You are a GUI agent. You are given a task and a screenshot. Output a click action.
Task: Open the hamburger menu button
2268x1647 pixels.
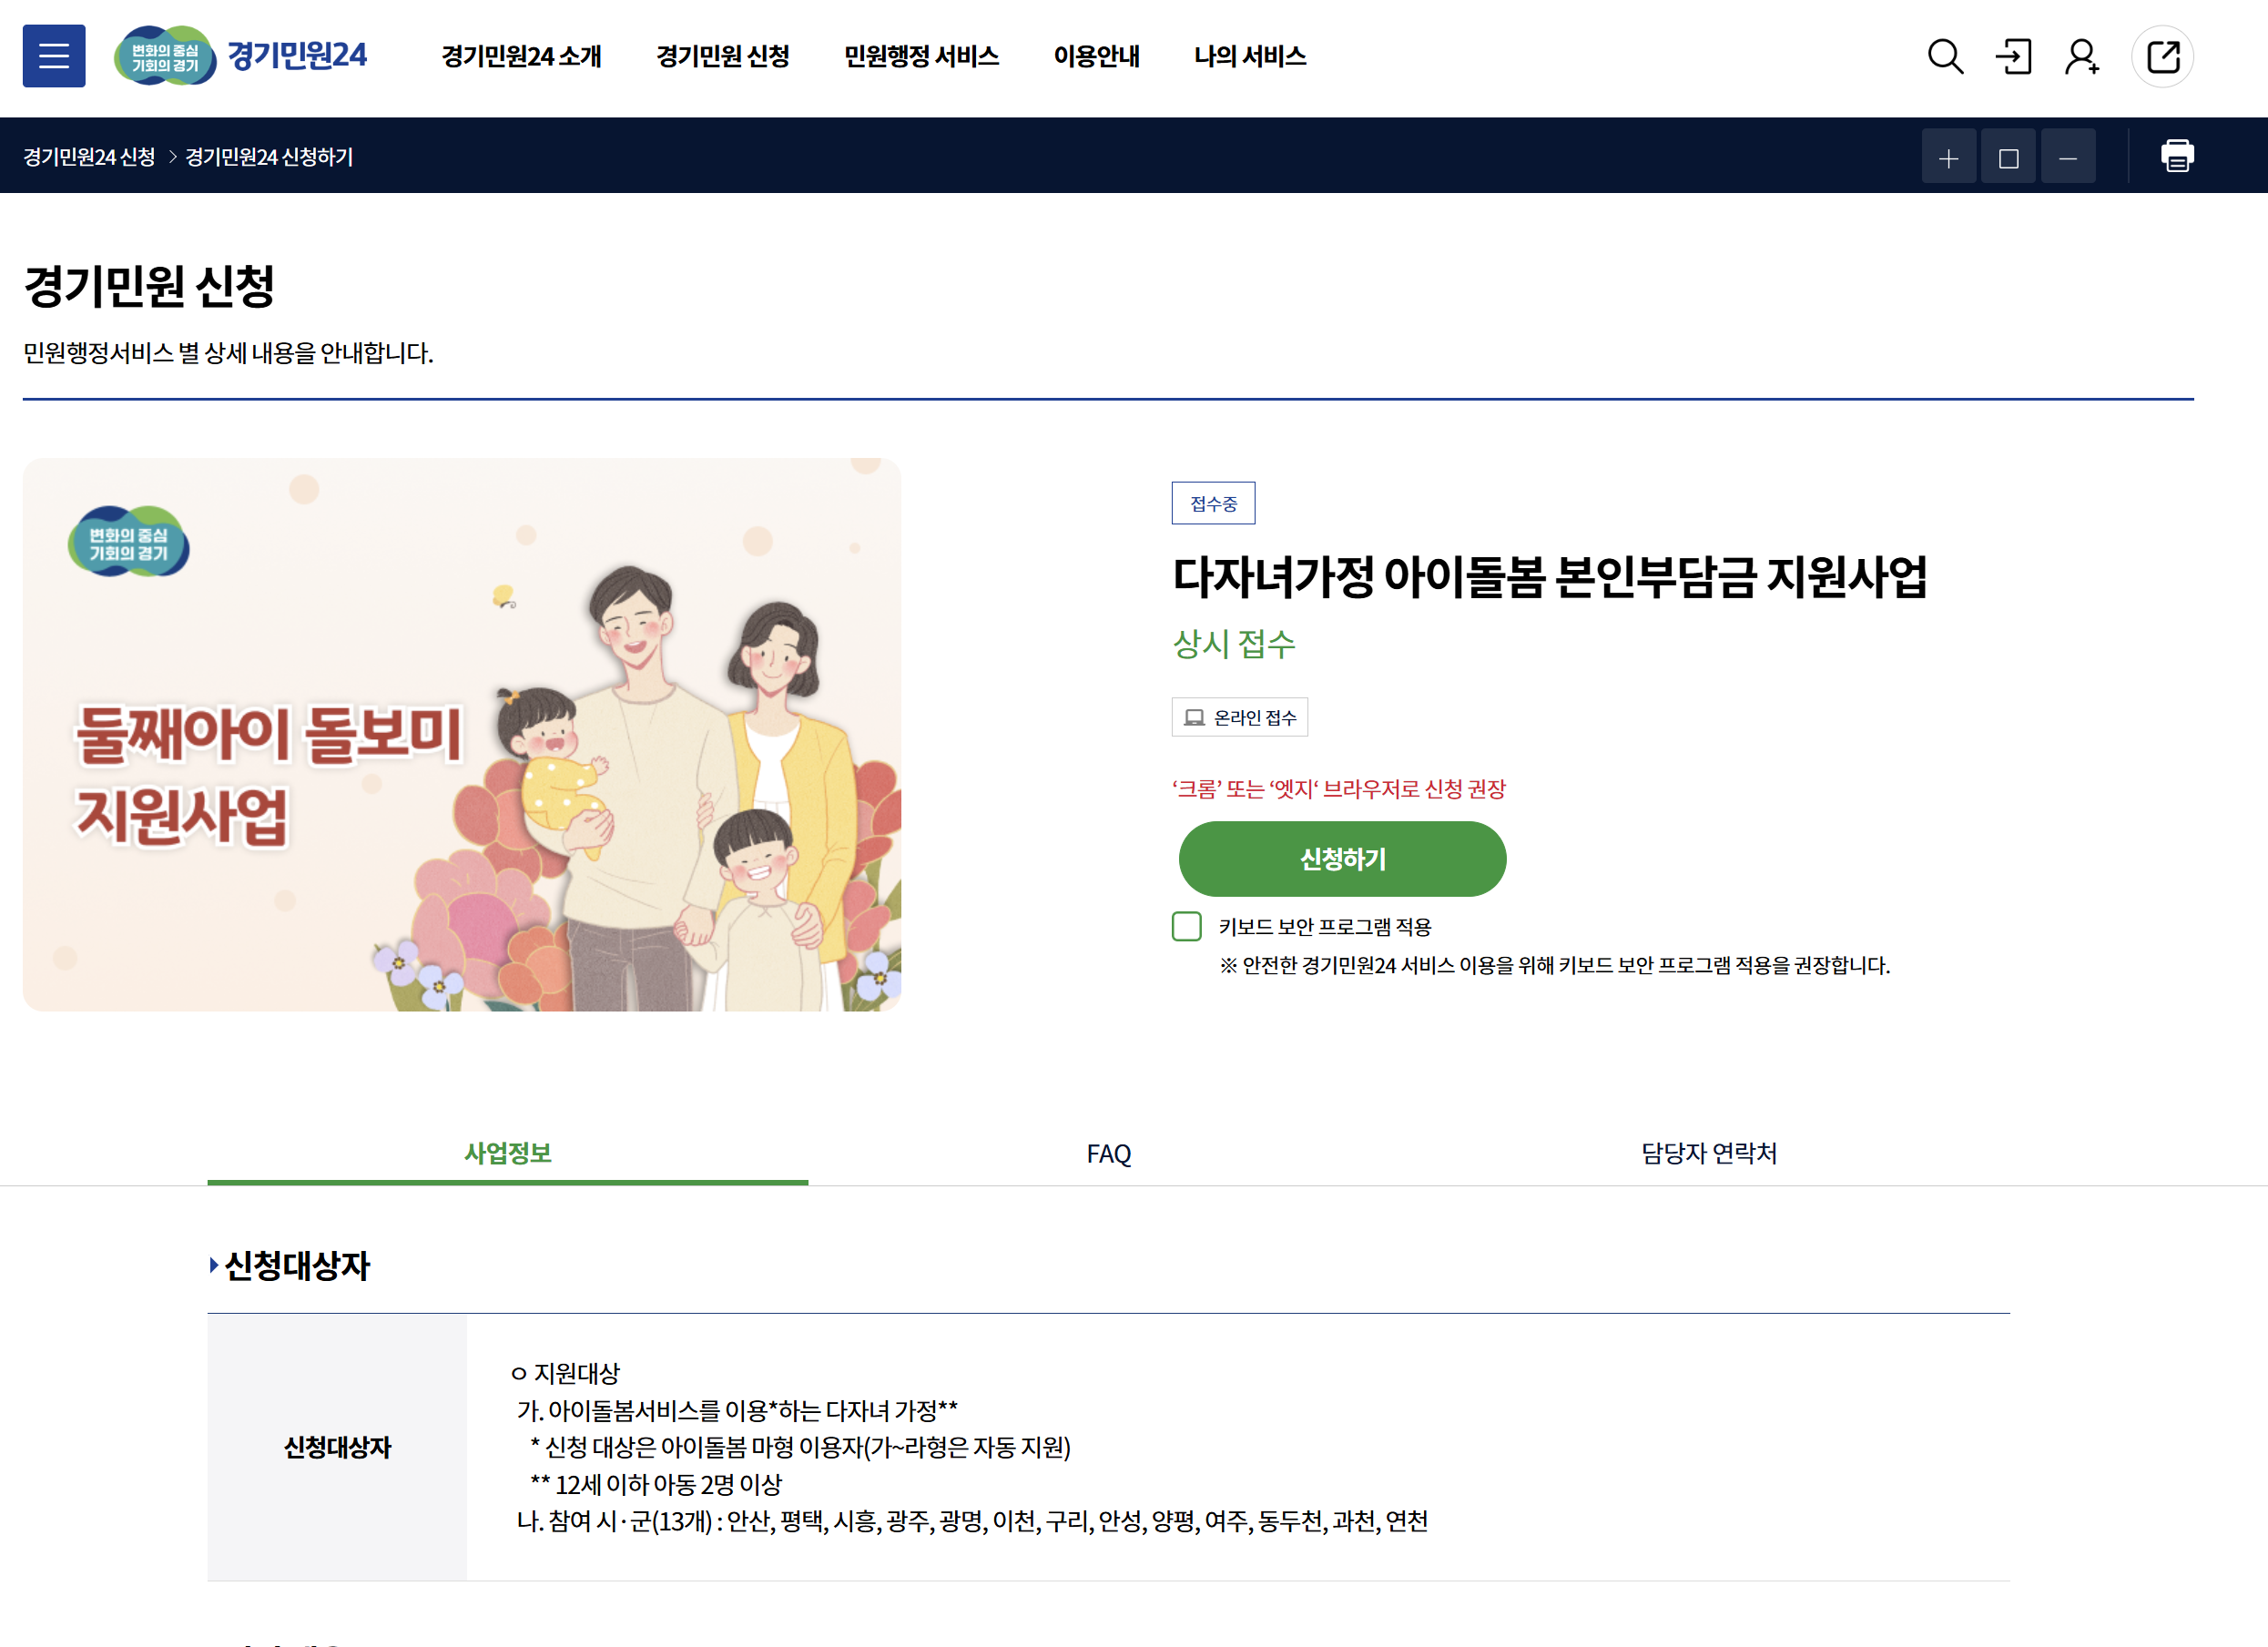coord(54,56)
